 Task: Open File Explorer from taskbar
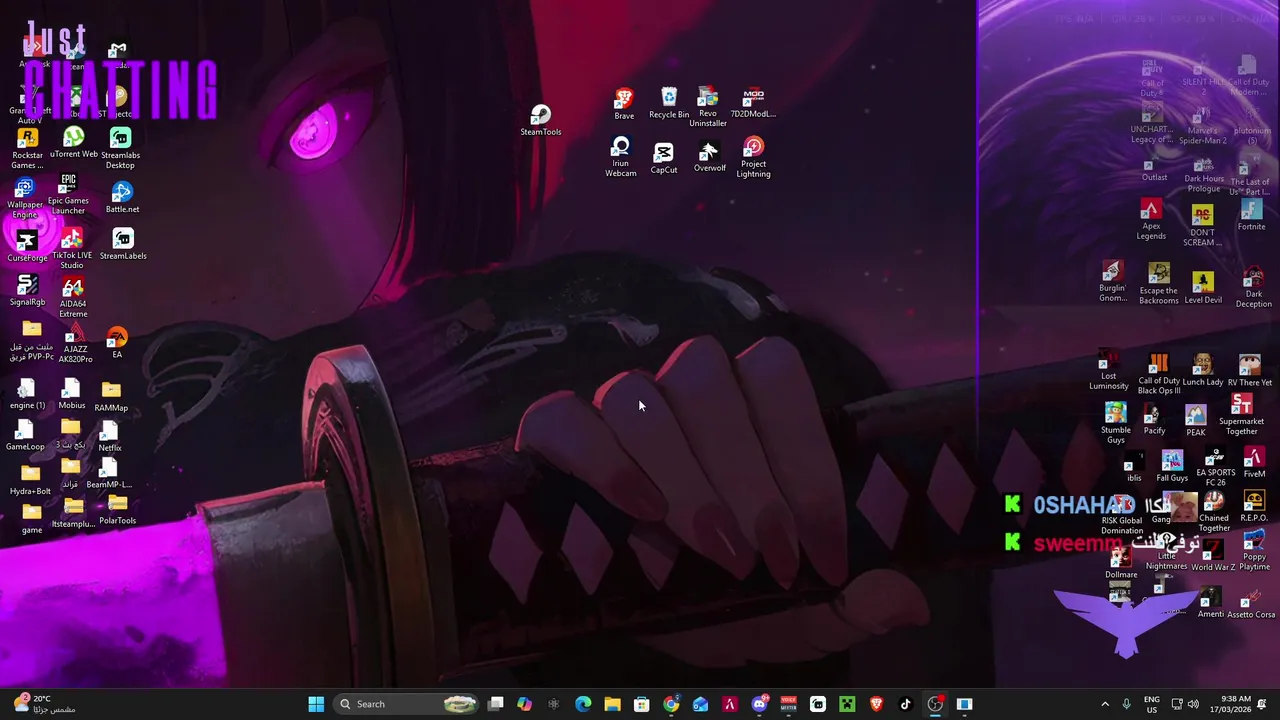coord(612,704)
